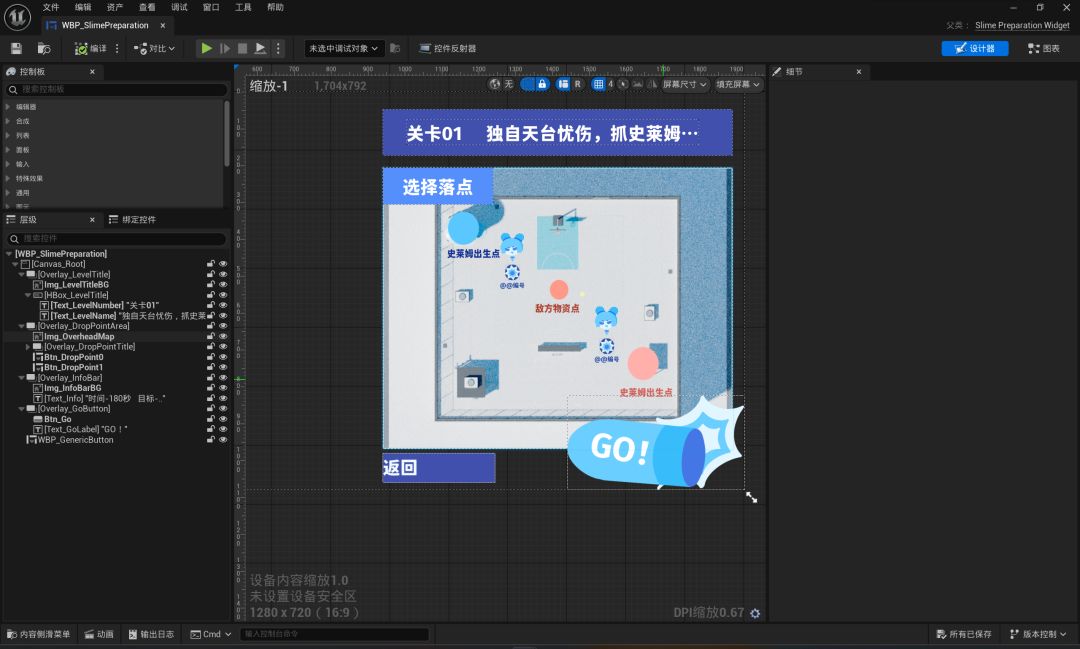Open the 调试 menu
The image size is (1080, 649).
[x=179, y=7]
